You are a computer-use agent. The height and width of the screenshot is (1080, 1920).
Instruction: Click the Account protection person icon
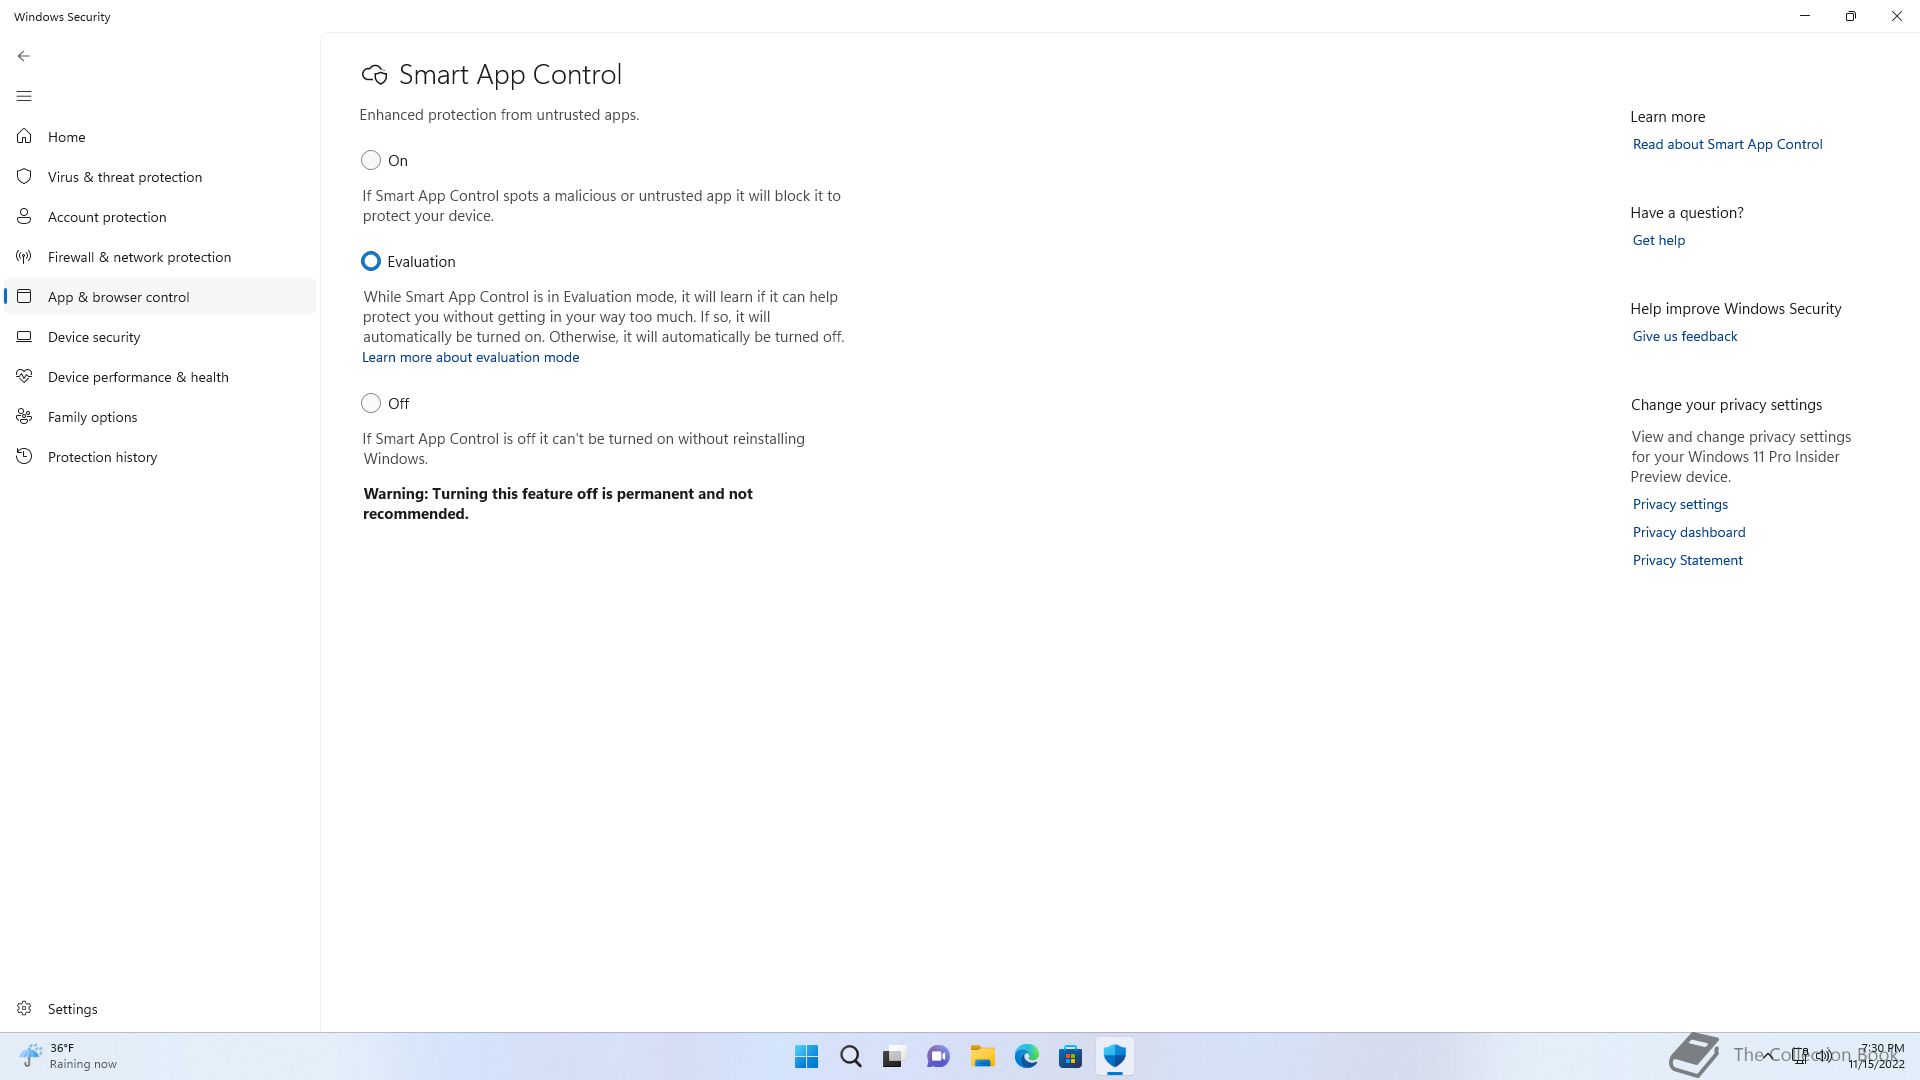(x=24, y=216)
